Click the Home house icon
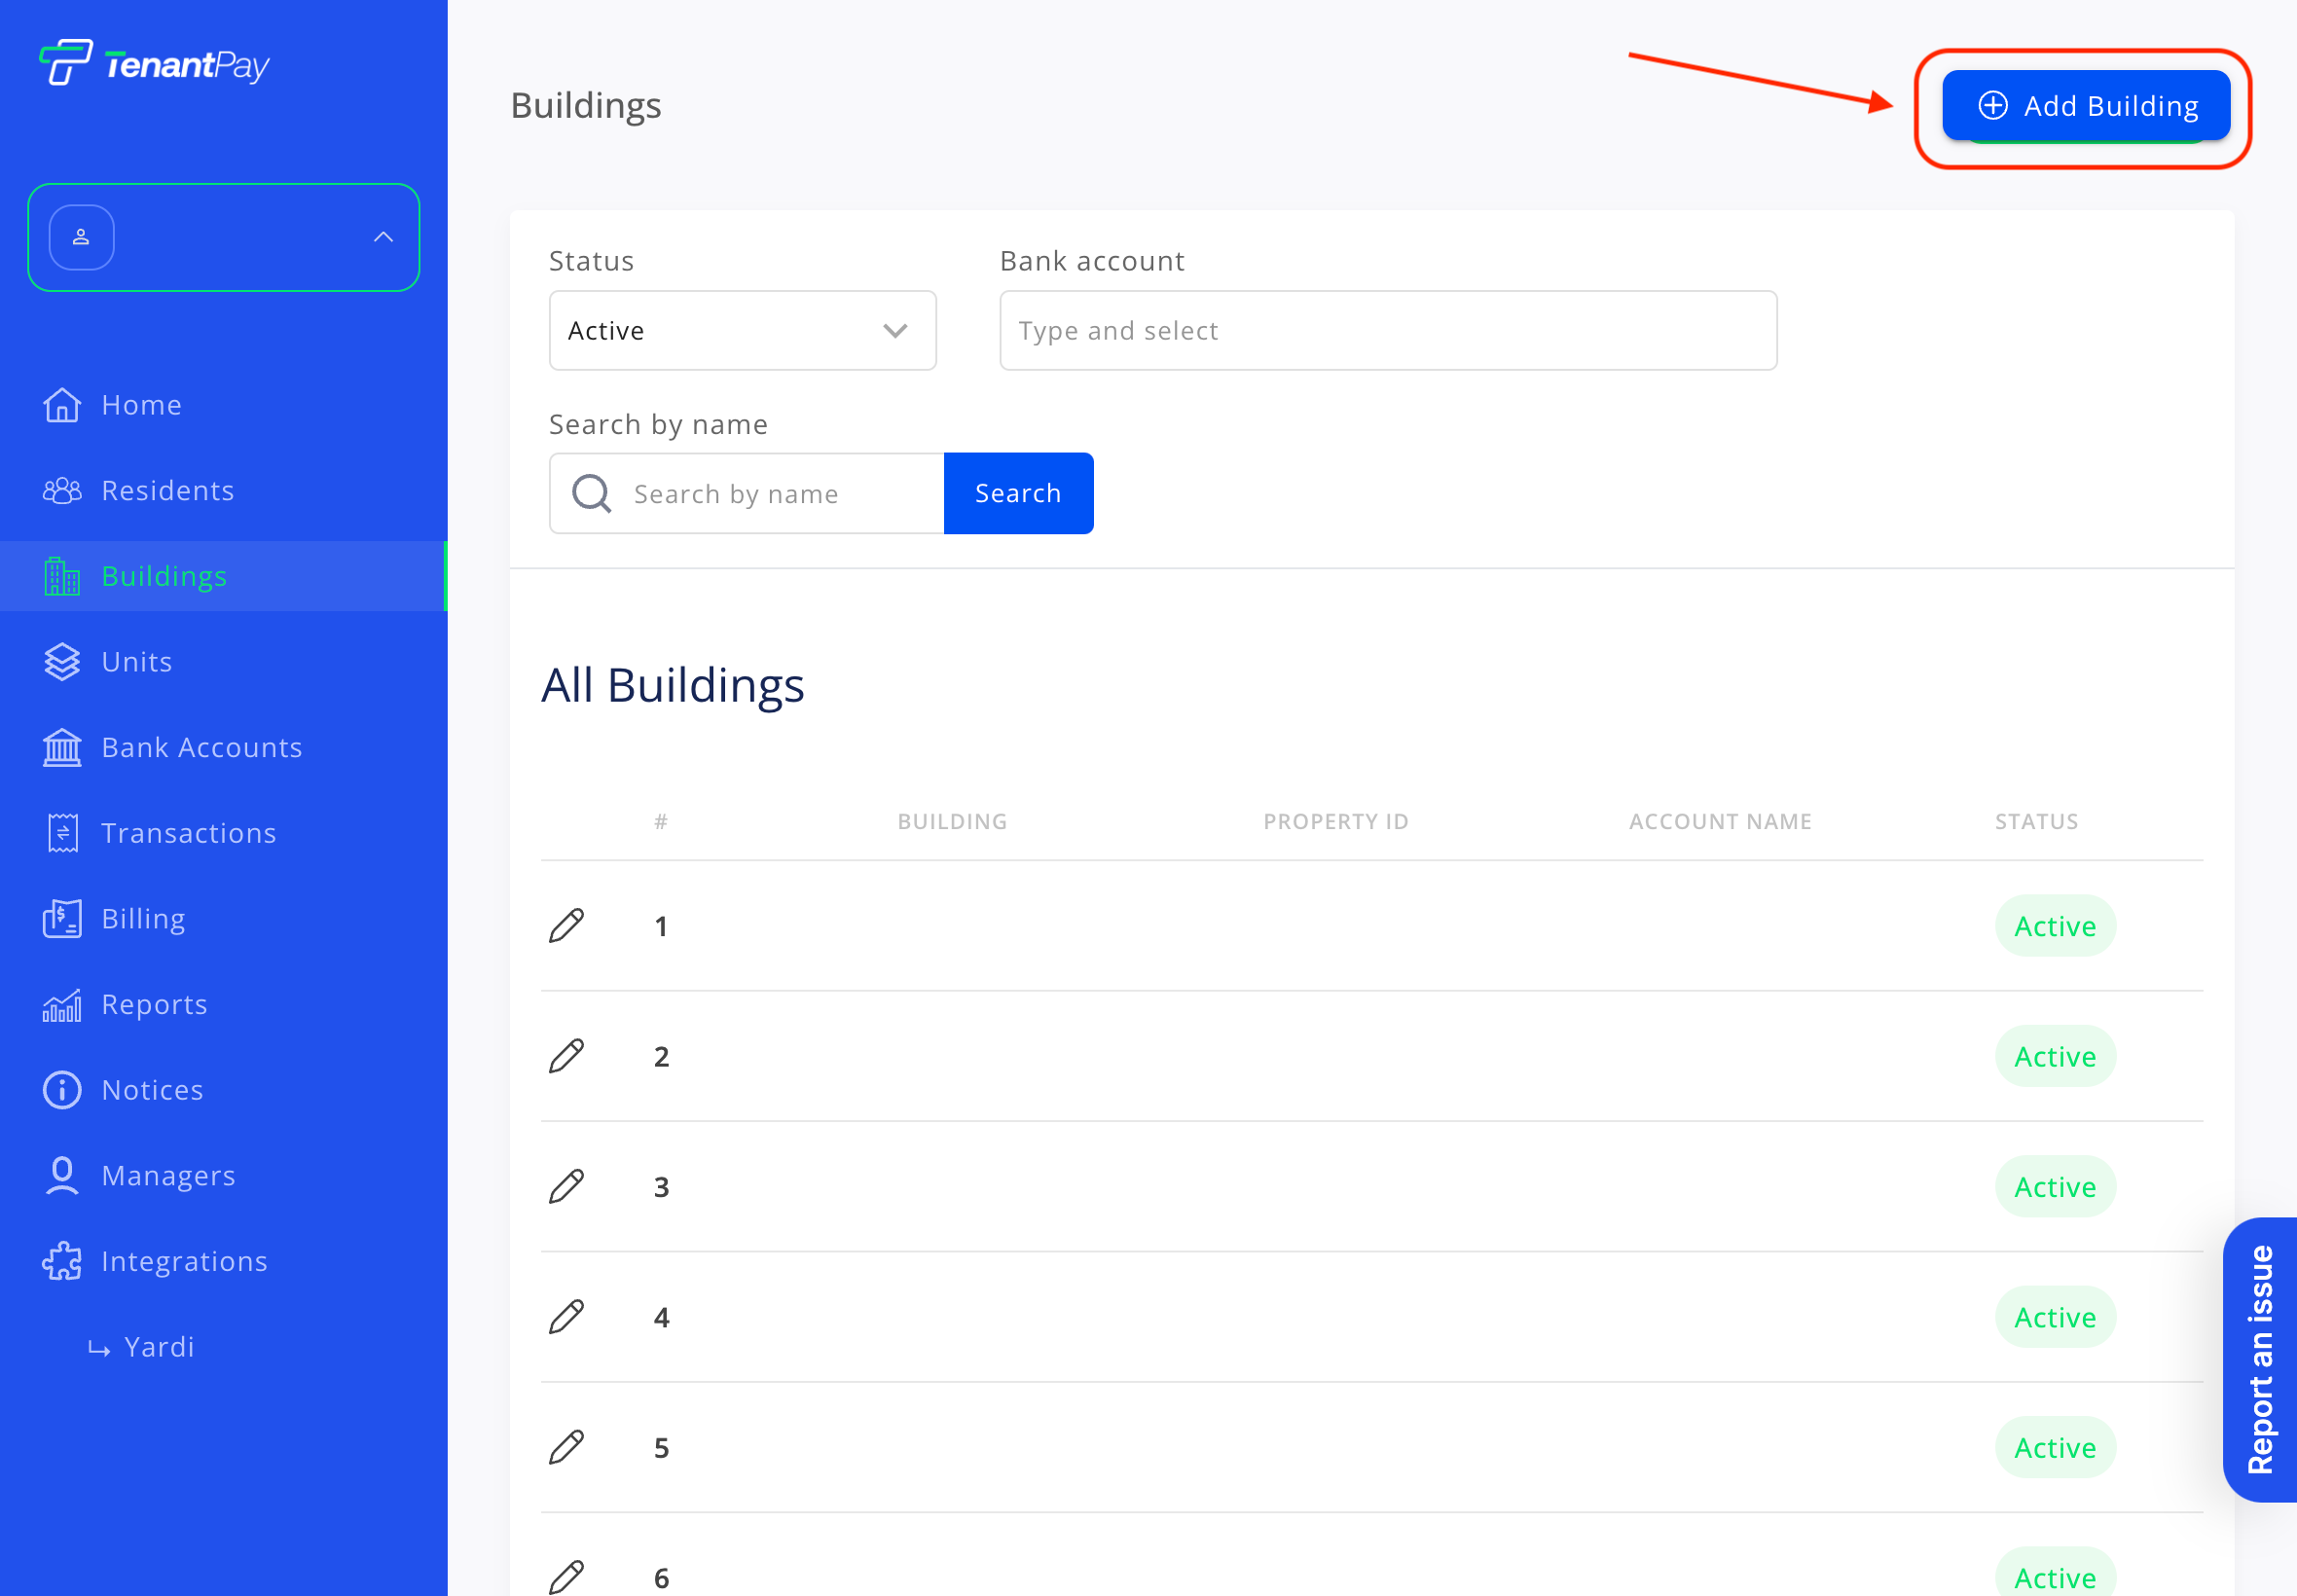This screenshot has width=2297, height=1596. [62, 405]
